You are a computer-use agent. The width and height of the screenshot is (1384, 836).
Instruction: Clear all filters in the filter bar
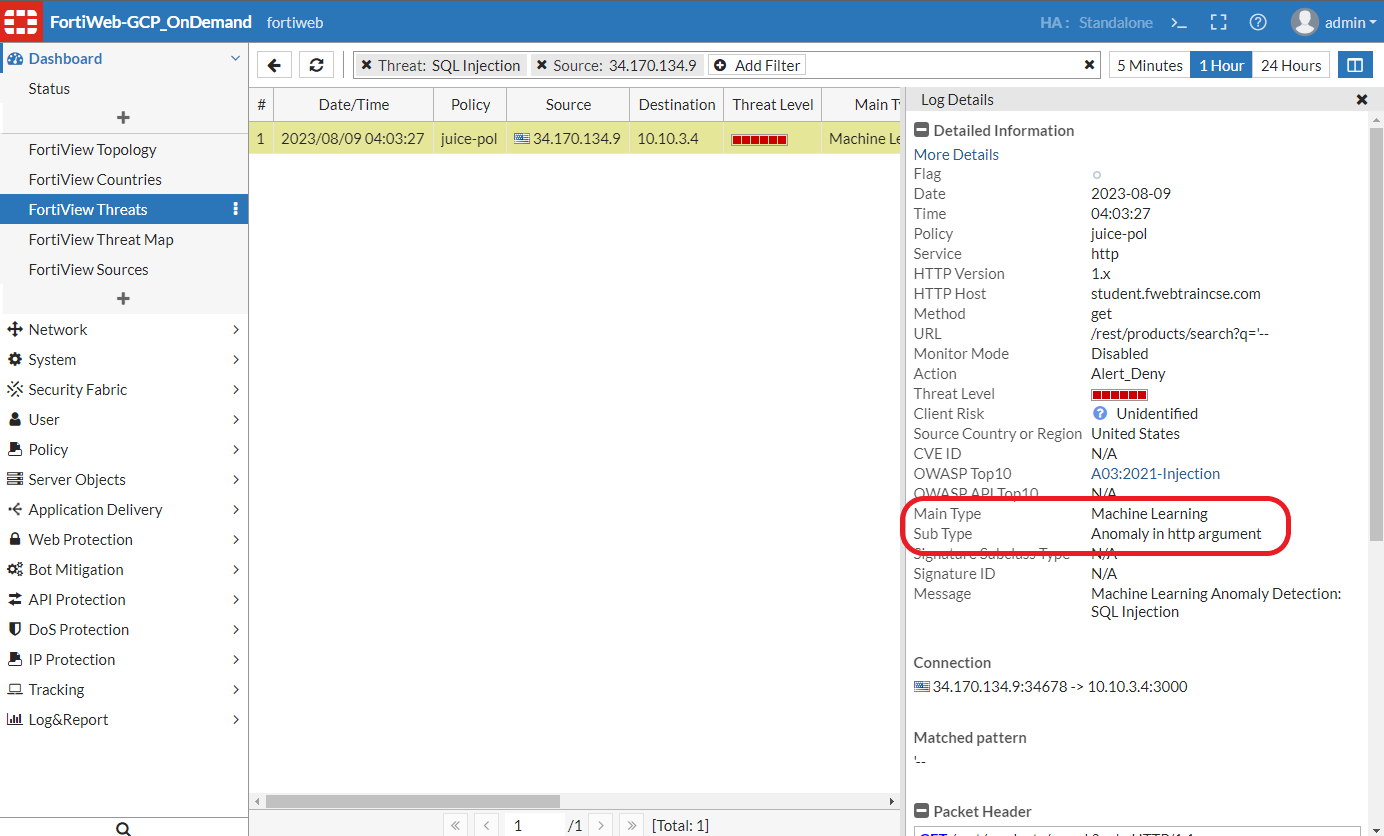pyautogui.click(x=1089, y=65)
